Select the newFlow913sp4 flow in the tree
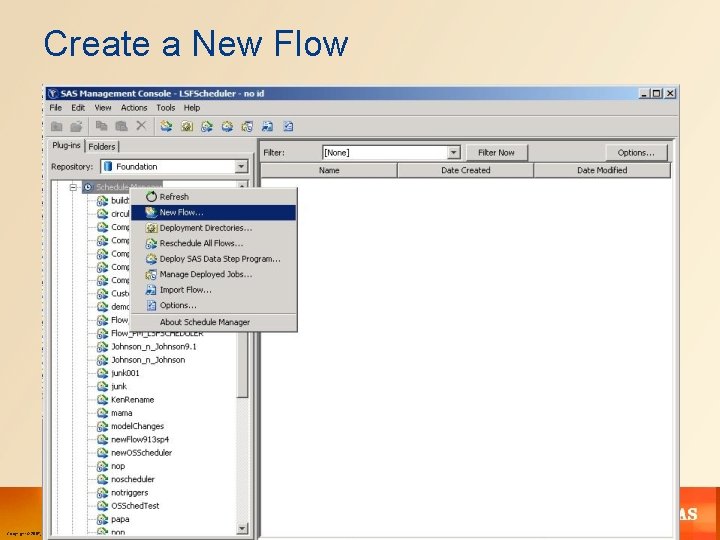Screen dimensions: 720x540 click(x=140, y=439)
